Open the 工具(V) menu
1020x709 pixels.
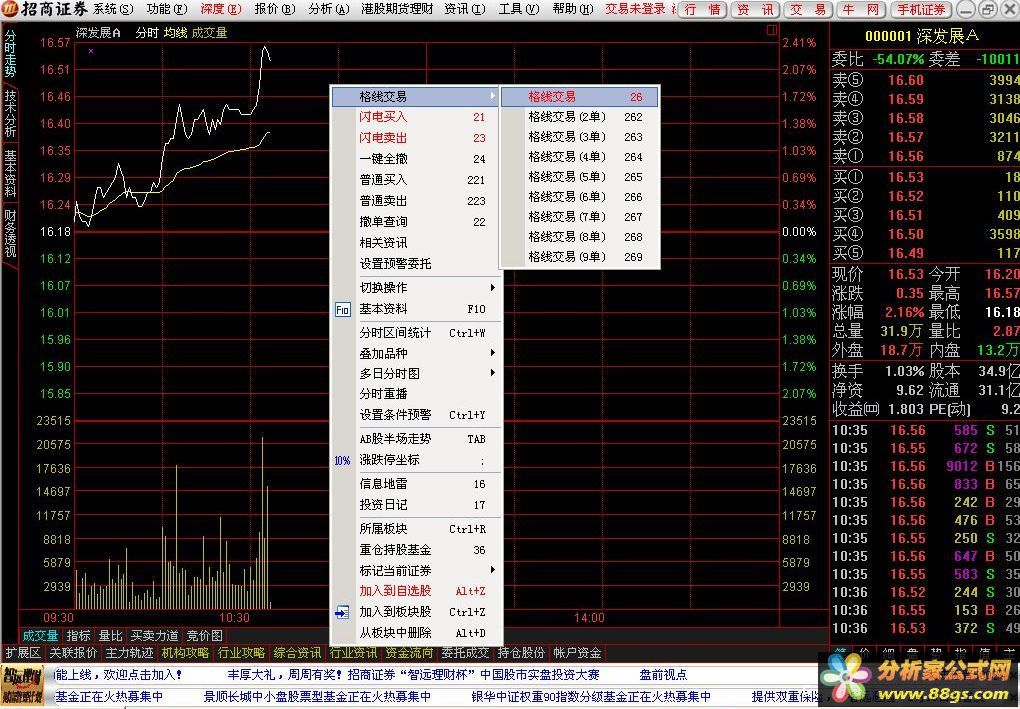point(519,9)
